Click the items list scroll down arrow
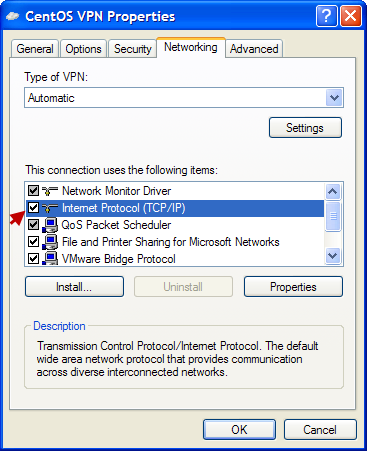Viewport: 367px width, 451px height. point(333,256)
